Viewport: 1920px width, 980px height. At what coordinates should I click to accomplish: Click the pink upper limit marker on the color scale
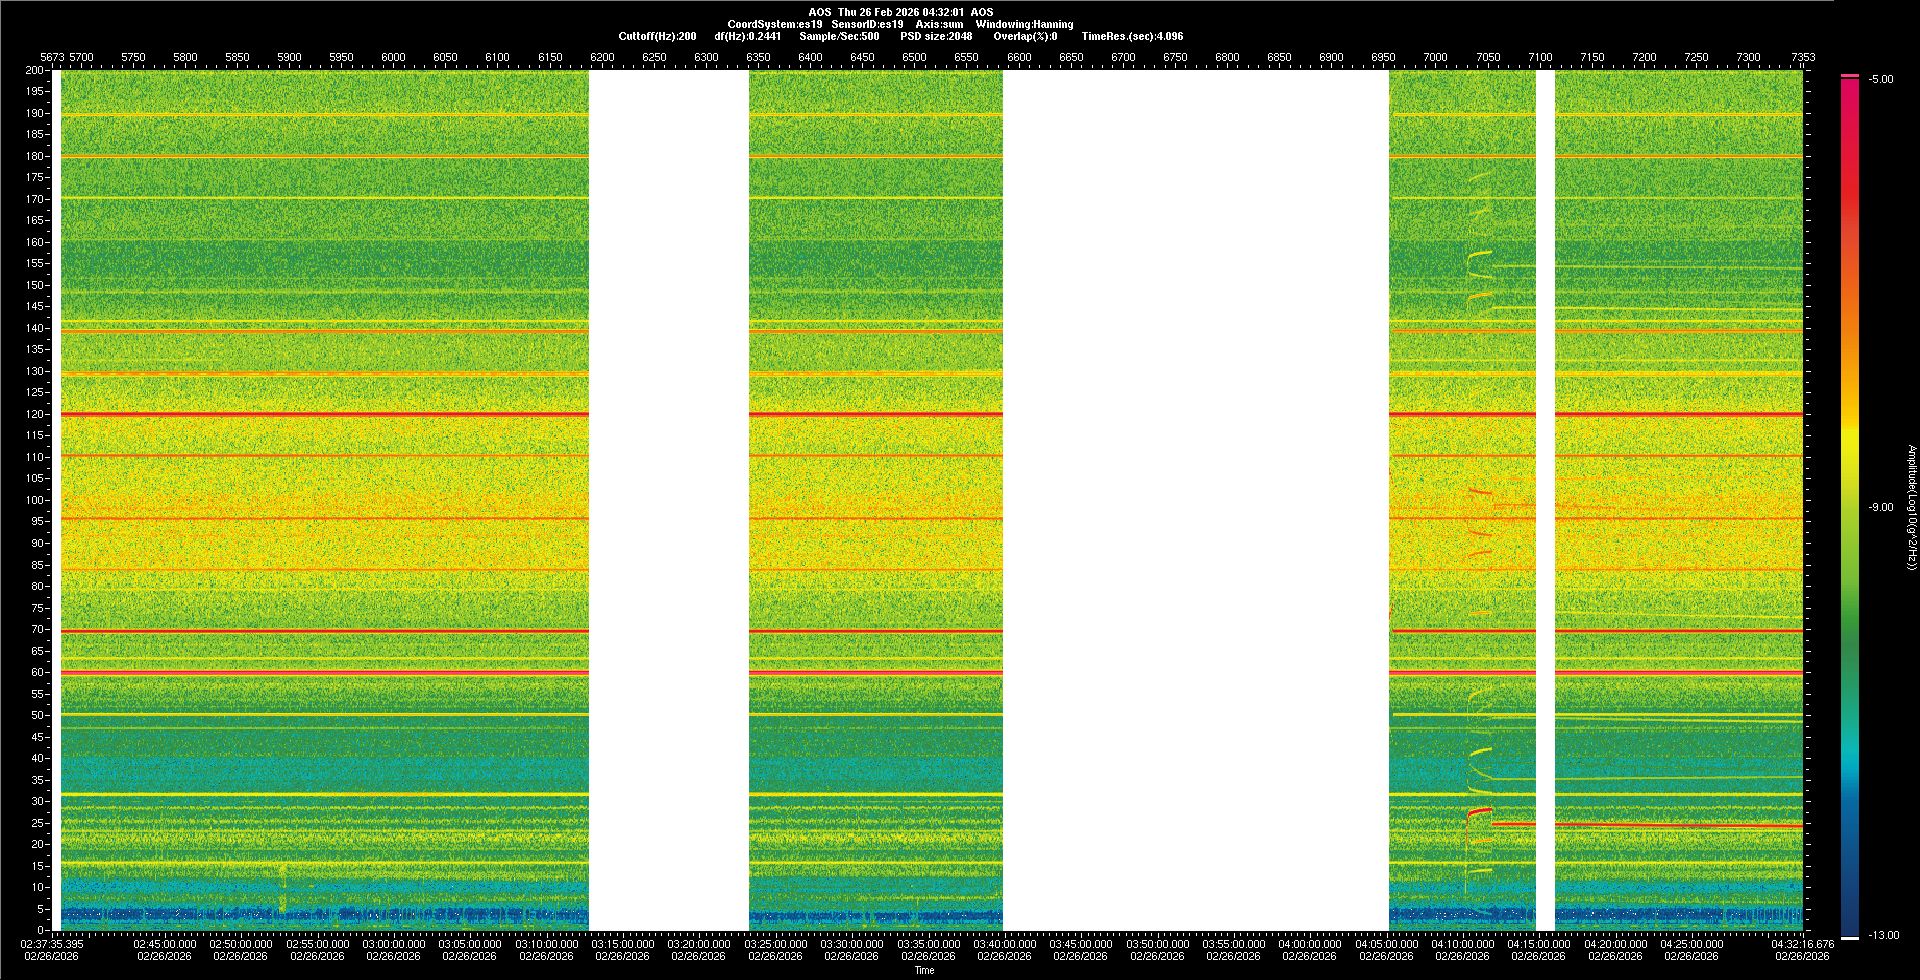point(1849,76)
